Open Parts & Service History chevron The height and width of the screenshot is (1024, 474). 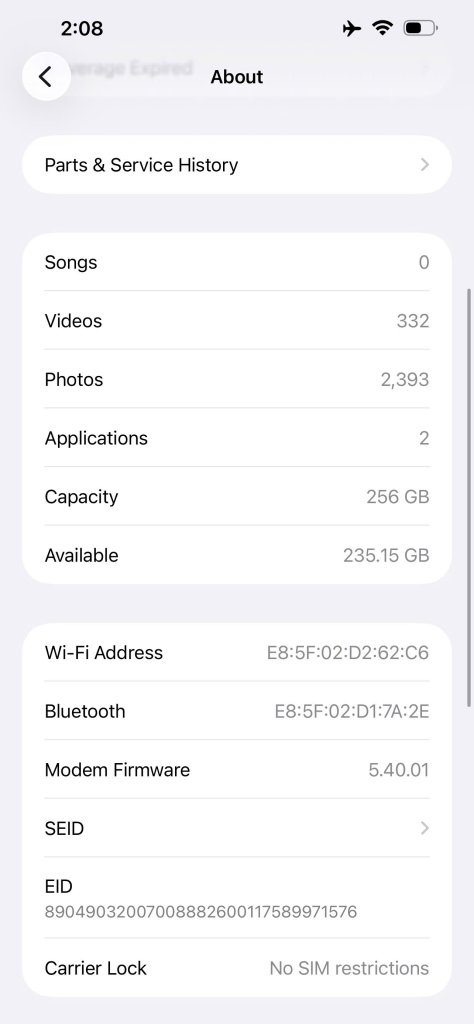(x=424, y=165)
